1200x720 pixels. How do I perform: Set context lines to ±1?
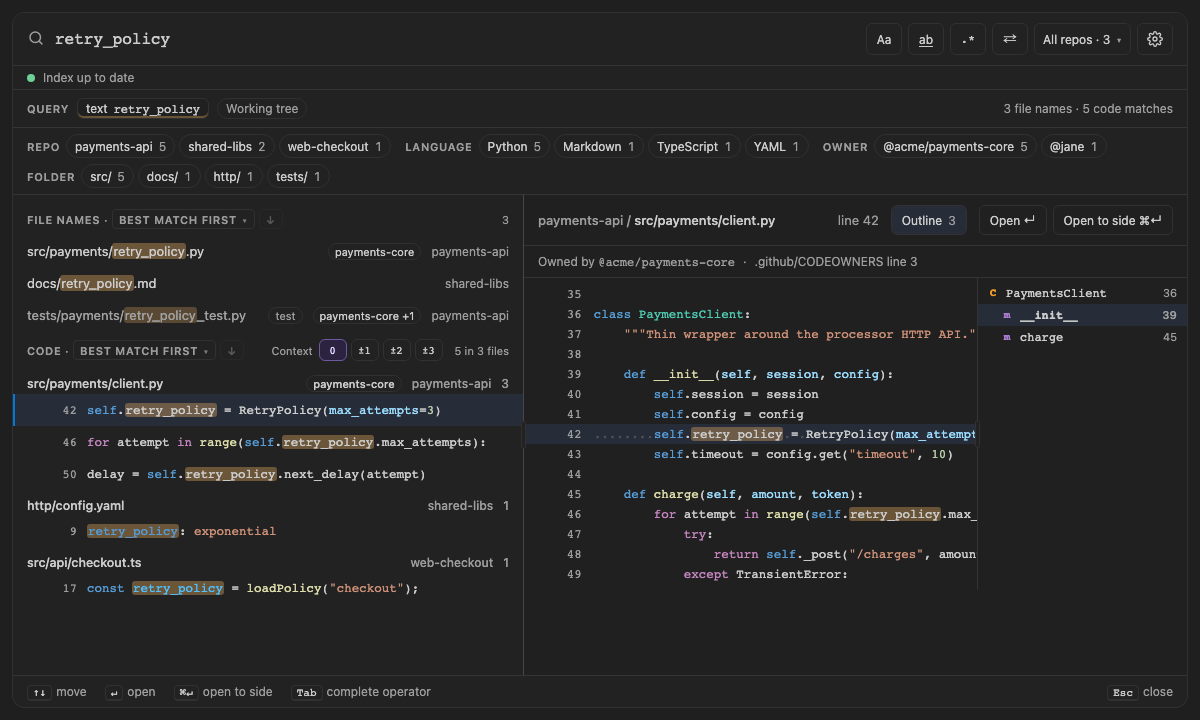point(365,351)
